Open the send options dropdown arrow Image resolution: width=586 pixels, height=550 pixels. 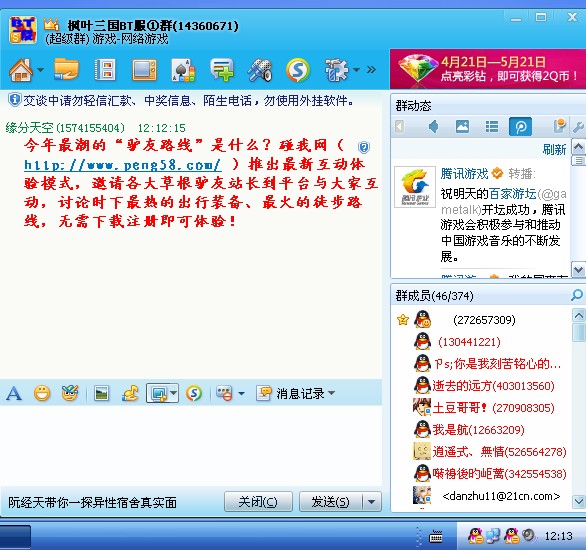(x=371, y=502)
